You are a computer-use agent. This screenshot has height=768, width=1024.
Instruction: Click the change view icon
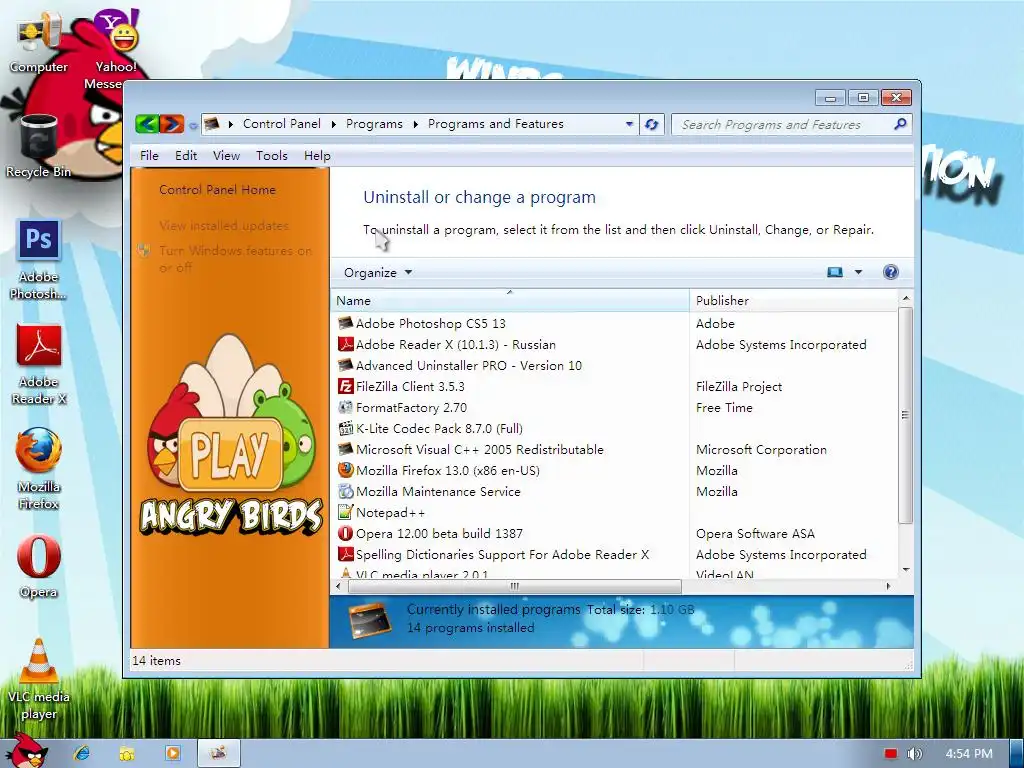click(835, 272)
